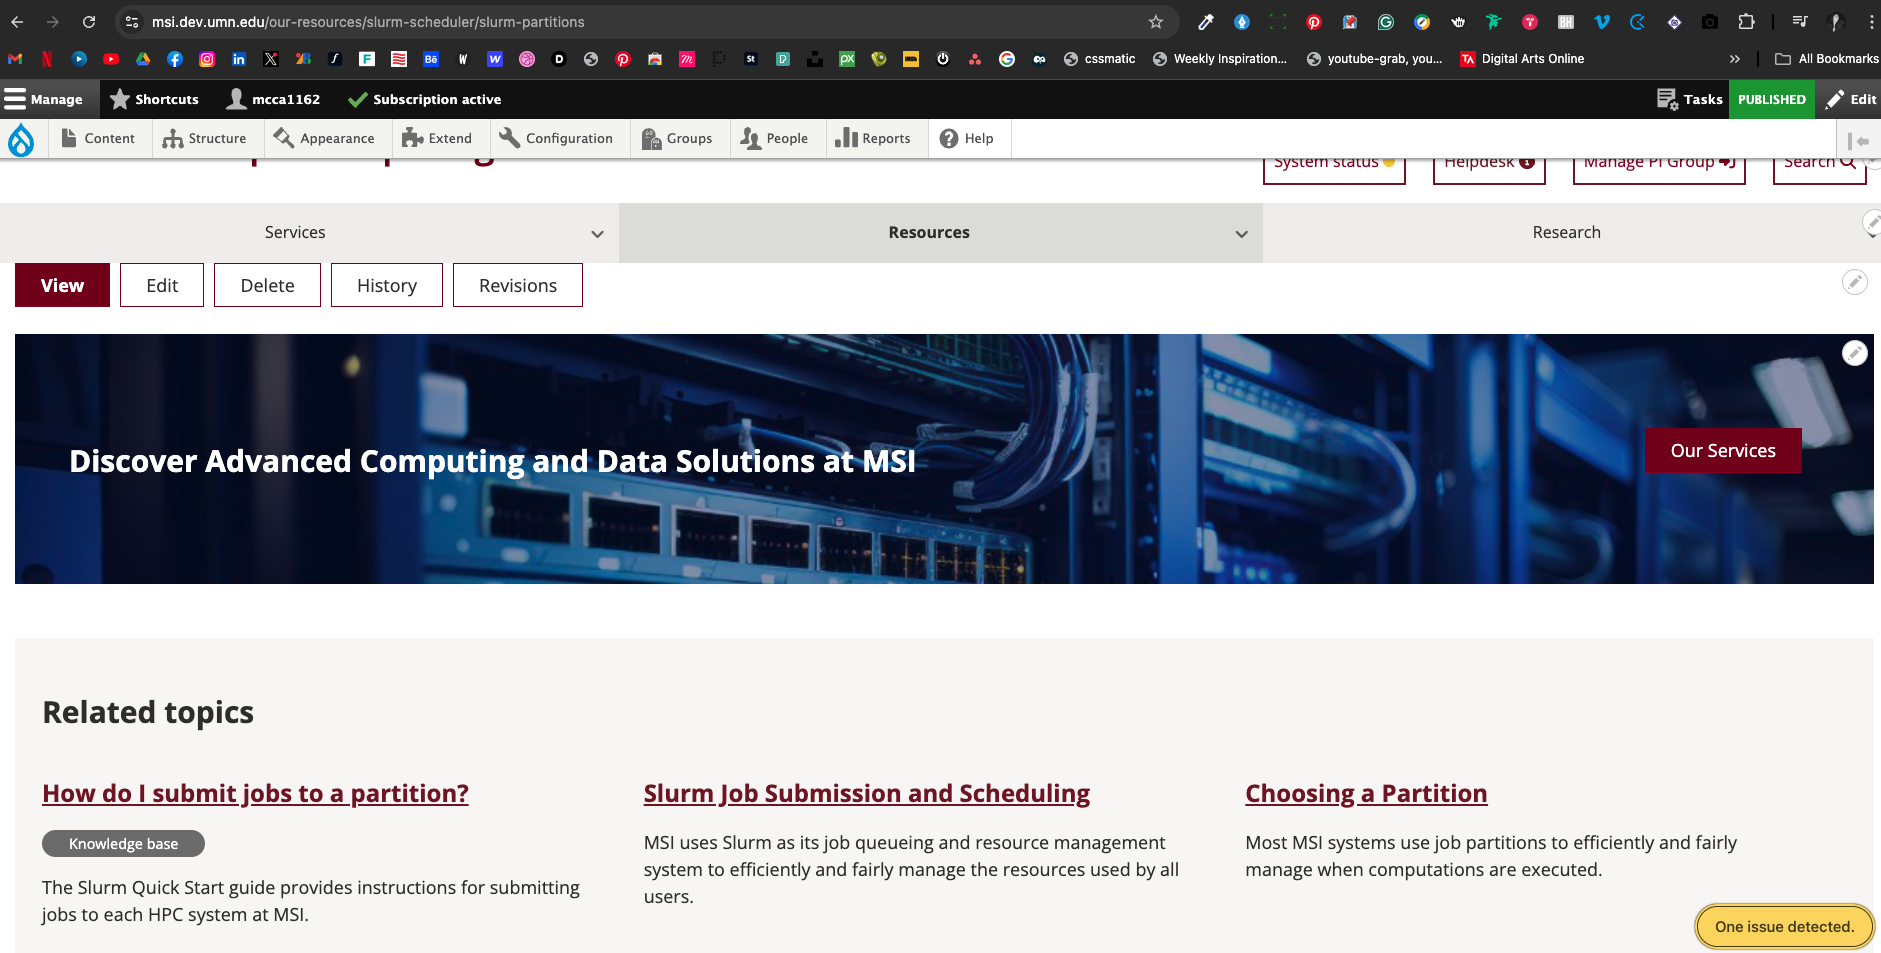
Task: Click the Drupal drop logo icon
Action: click(21, 139)
